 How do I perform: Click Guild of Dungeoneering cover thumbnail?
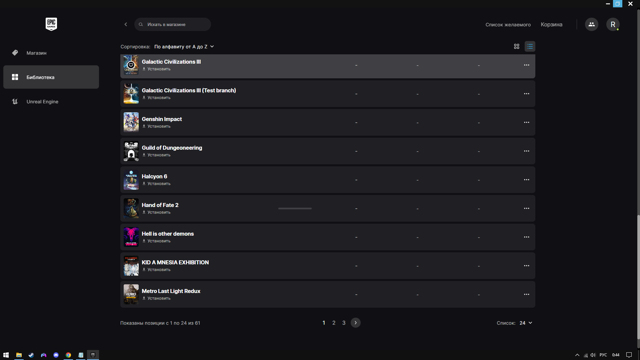[131, 151]
